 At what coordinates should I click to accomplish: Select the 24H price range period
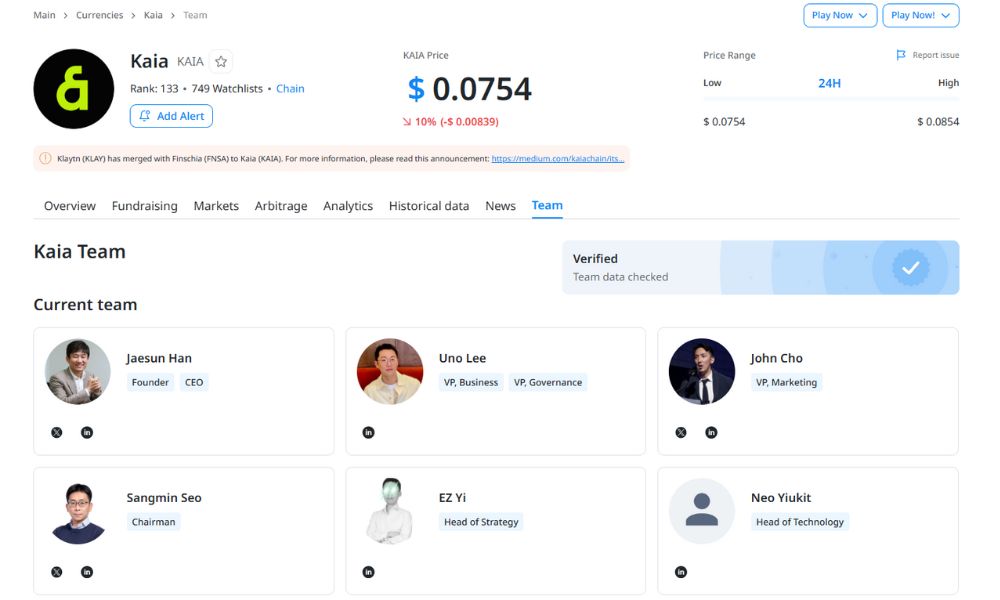click(829, 83)
